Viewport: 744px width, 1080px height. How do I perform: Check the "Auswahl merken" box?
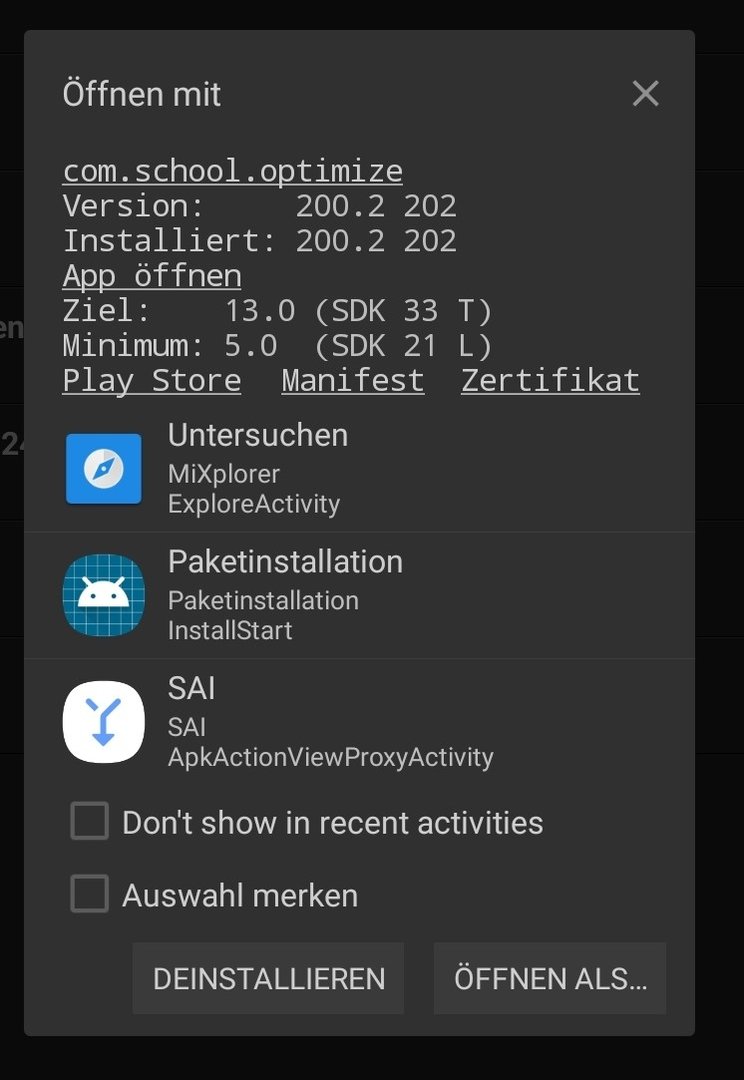[x=89, y=894]
